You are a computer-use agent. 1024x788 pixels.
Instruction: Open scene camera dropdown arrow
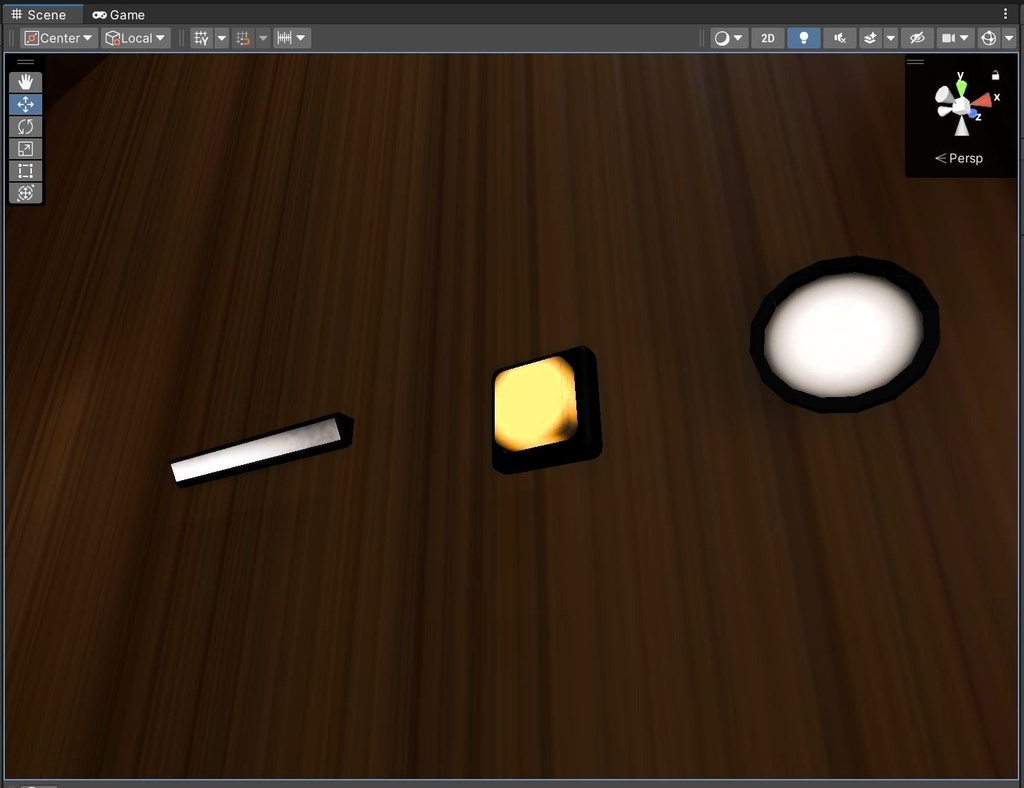[965, 38]
